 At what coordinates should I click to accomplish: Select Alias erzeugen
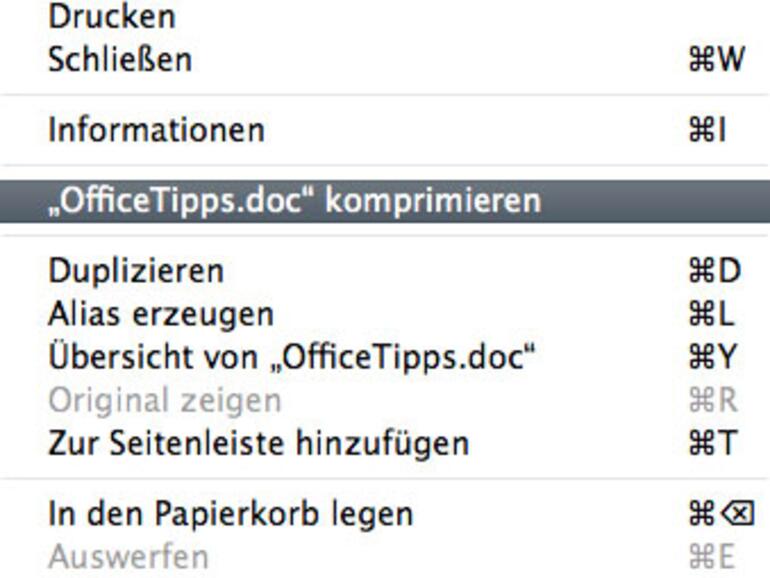(160, 314)
